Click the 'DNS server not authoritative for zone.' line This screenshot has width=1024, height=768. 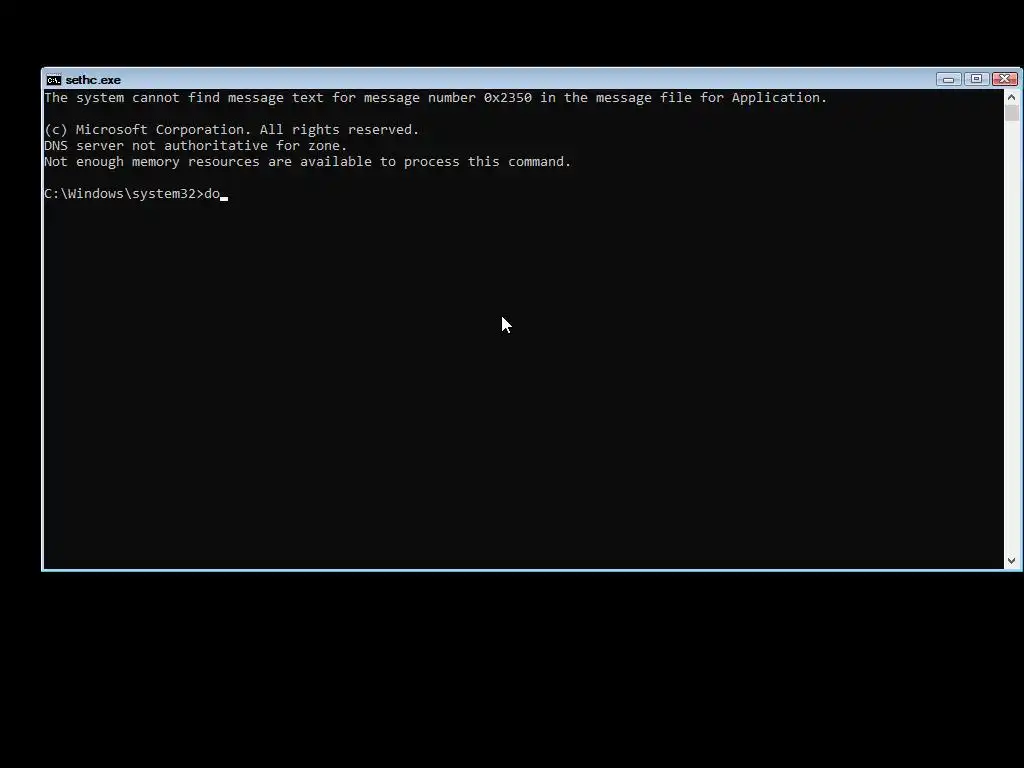[x=195, y=146]
